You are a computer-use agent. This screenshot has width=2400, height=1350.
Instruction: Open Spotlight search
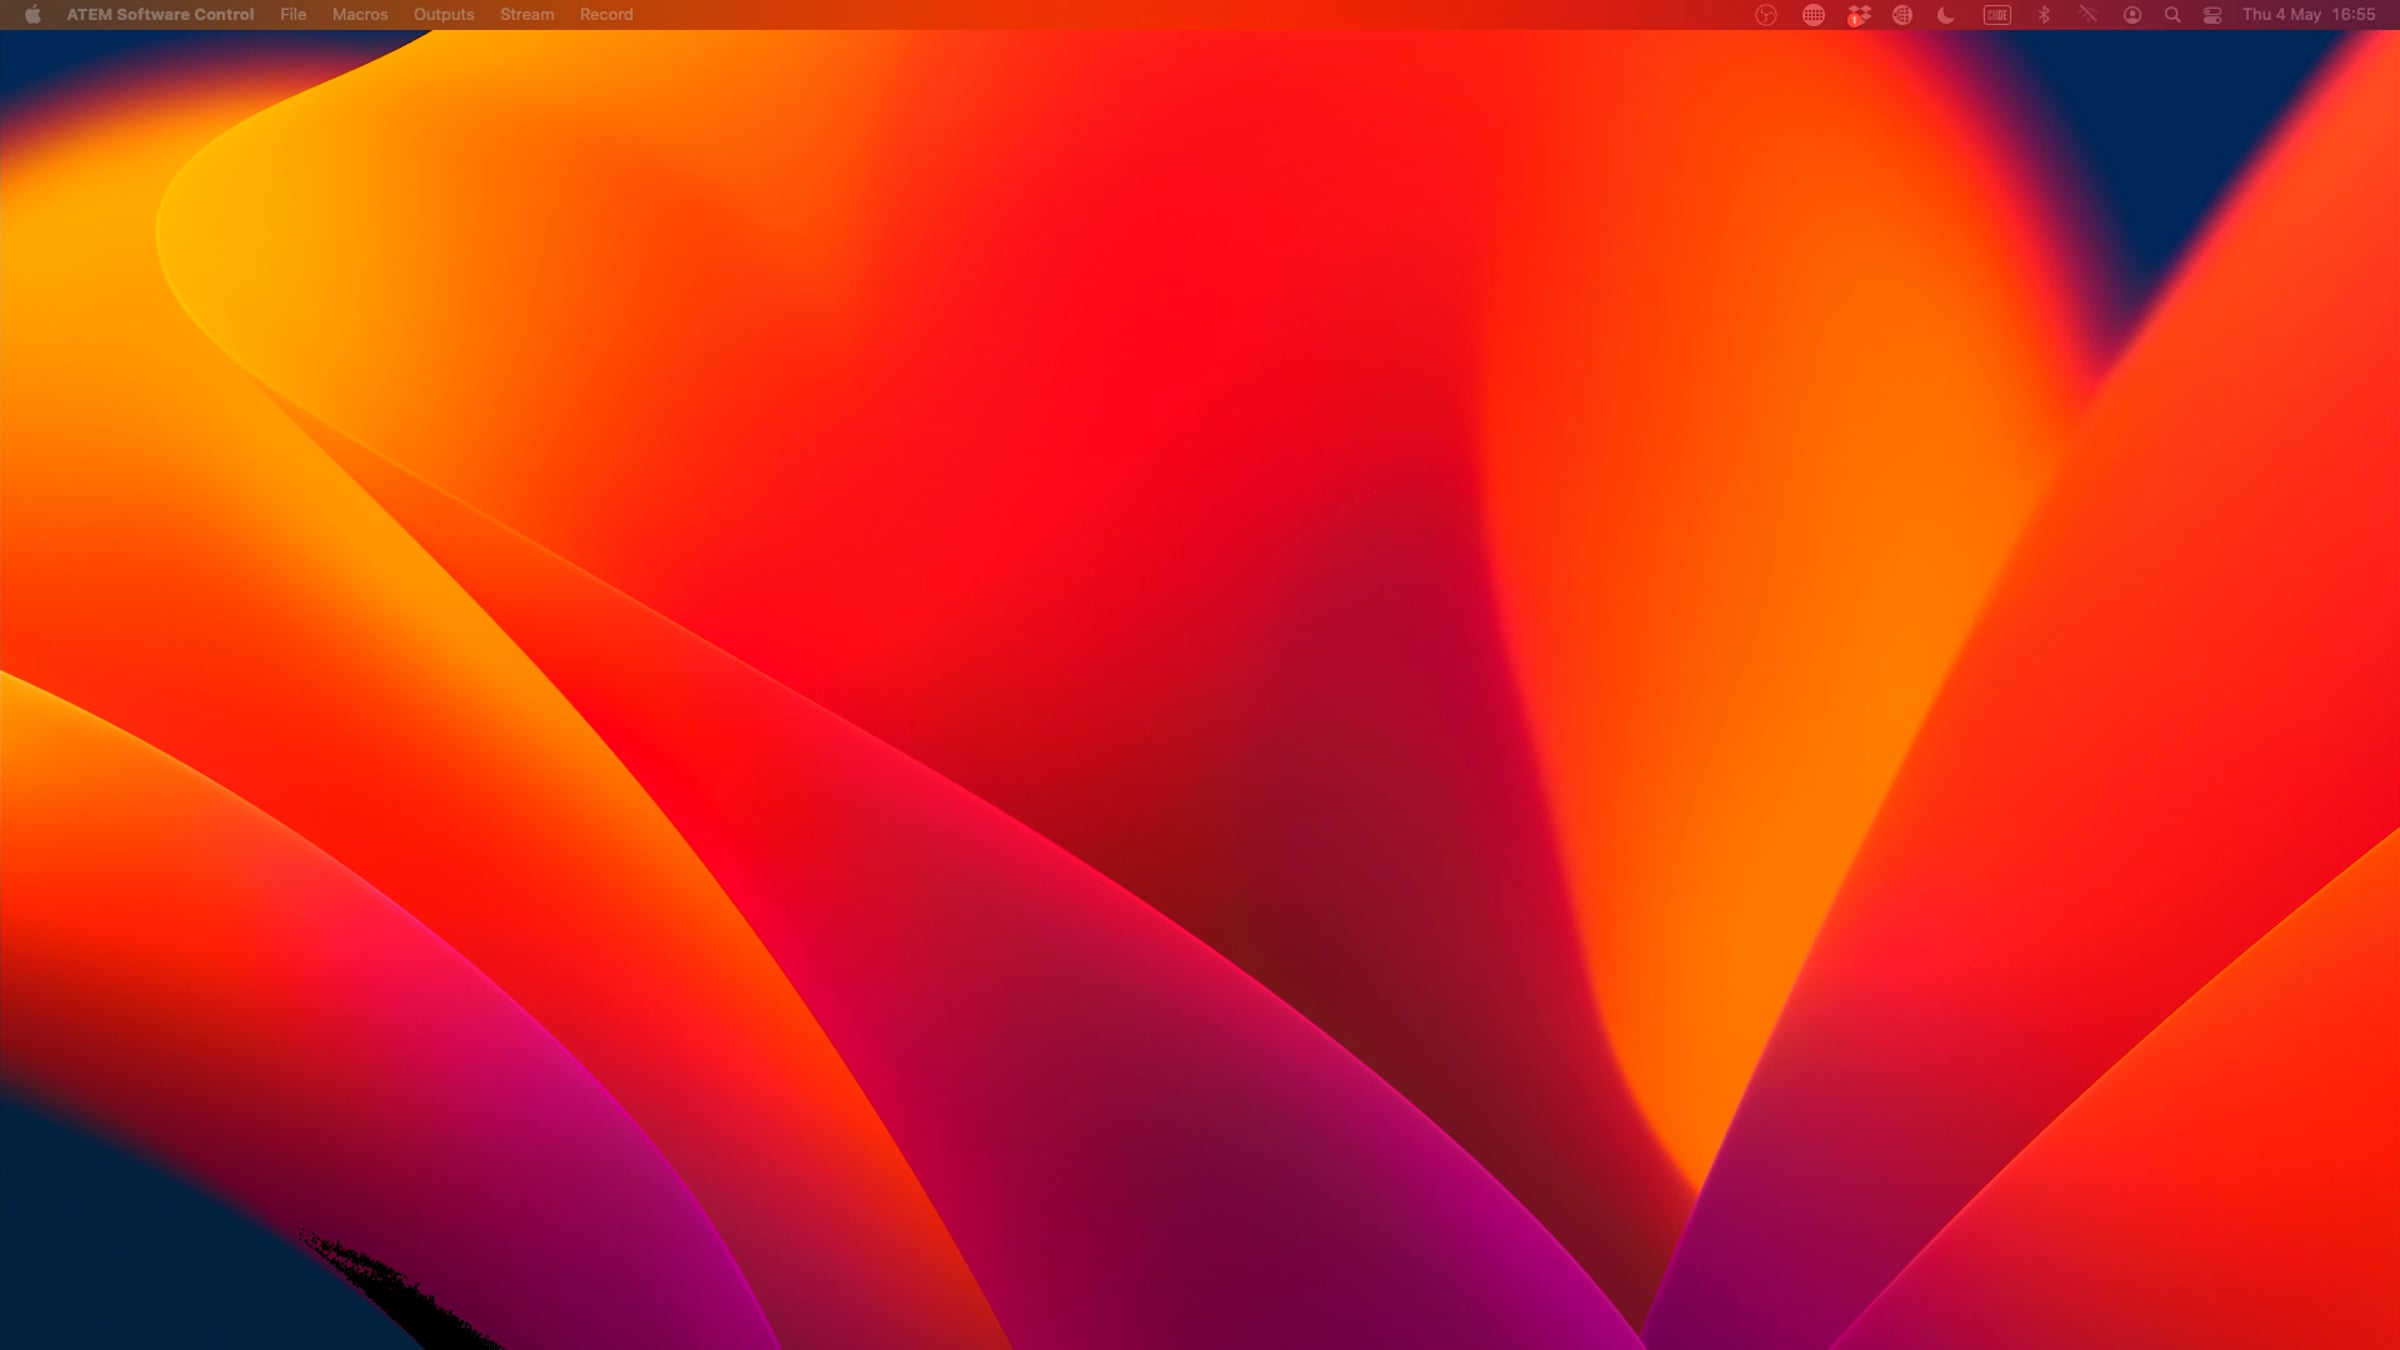(x=2172, y=15)
